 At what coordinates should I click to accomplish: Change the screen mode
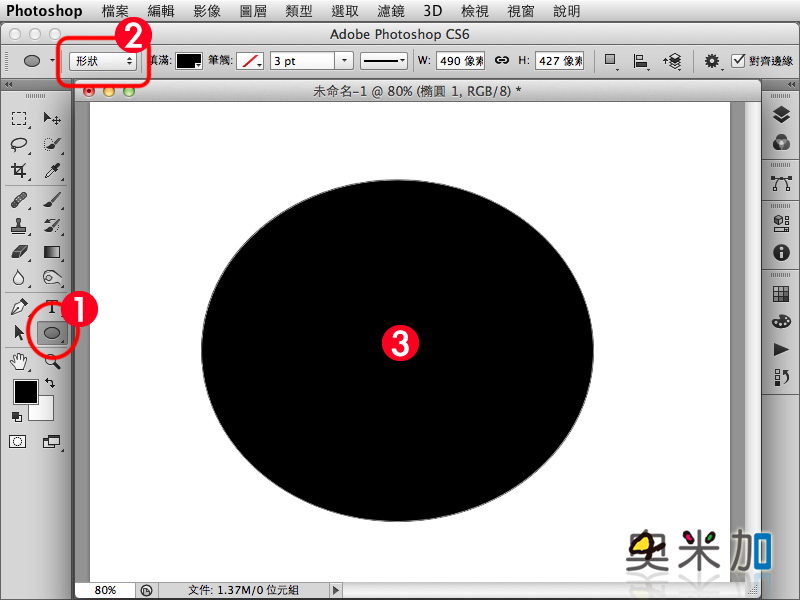click(x=51, y=441)
